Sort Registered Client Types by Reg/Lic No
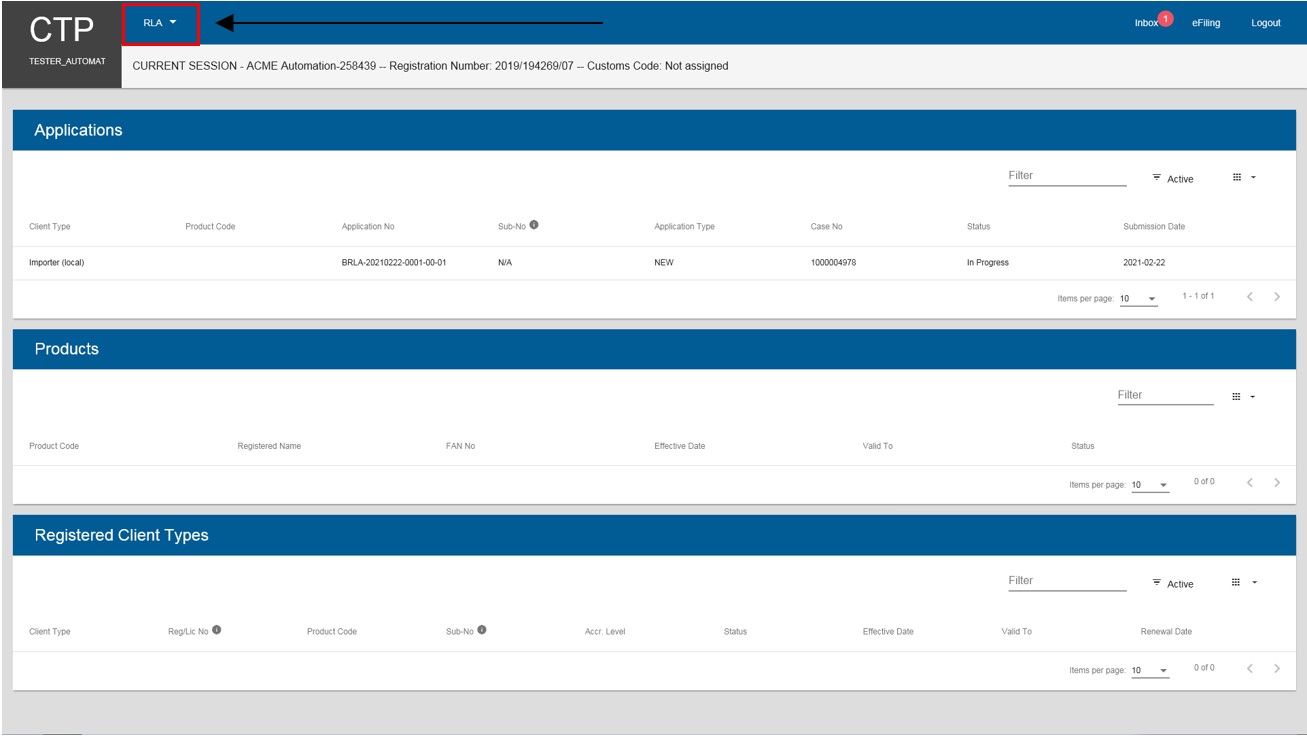This screenshot has width=1307, height=737. [x=188, y=632]
